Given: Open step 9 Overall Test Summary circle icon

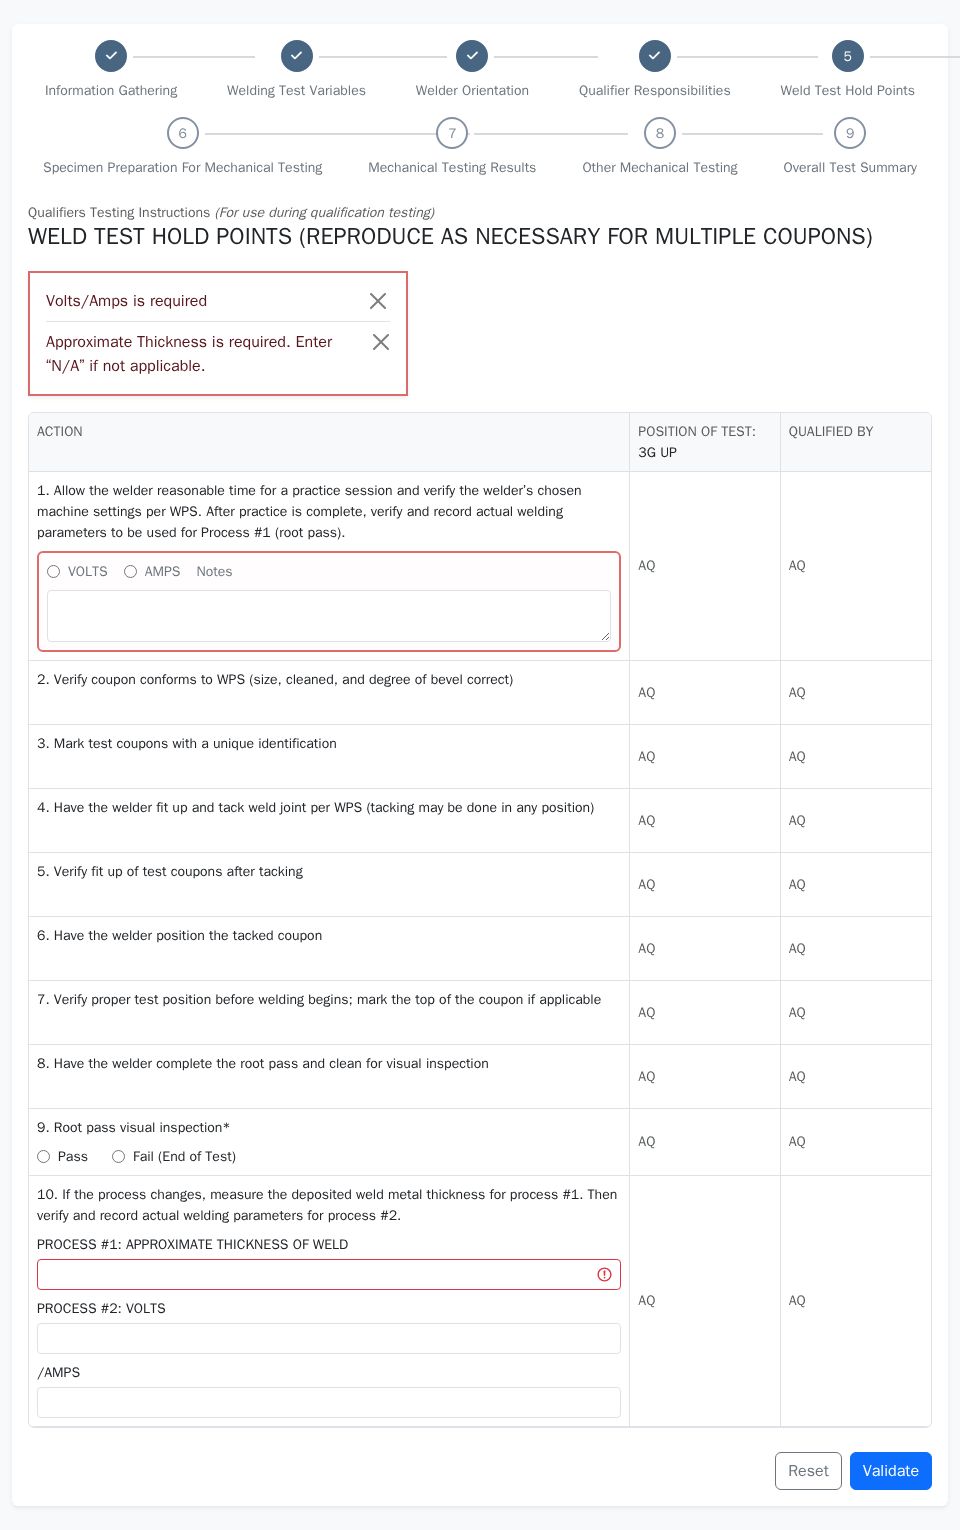Looking at the screenshot, I should (850, 133).
